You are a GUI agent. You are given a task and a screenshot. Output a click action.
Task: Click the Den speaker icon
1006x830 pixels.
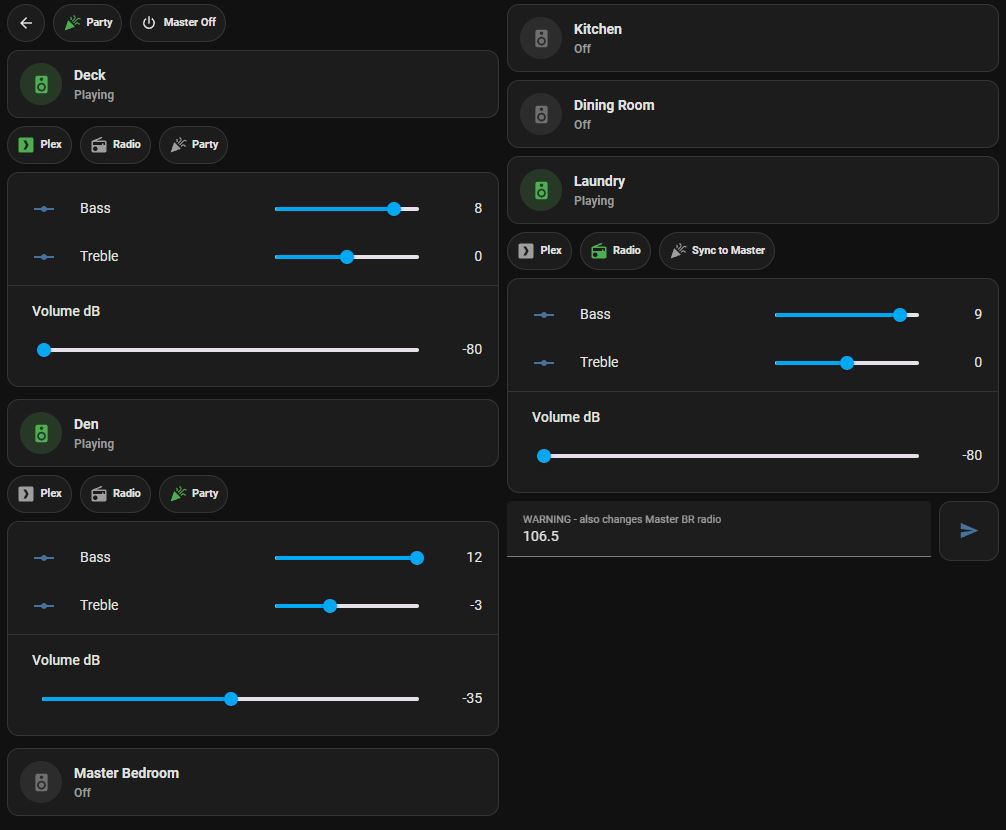[x=41, y=434]
